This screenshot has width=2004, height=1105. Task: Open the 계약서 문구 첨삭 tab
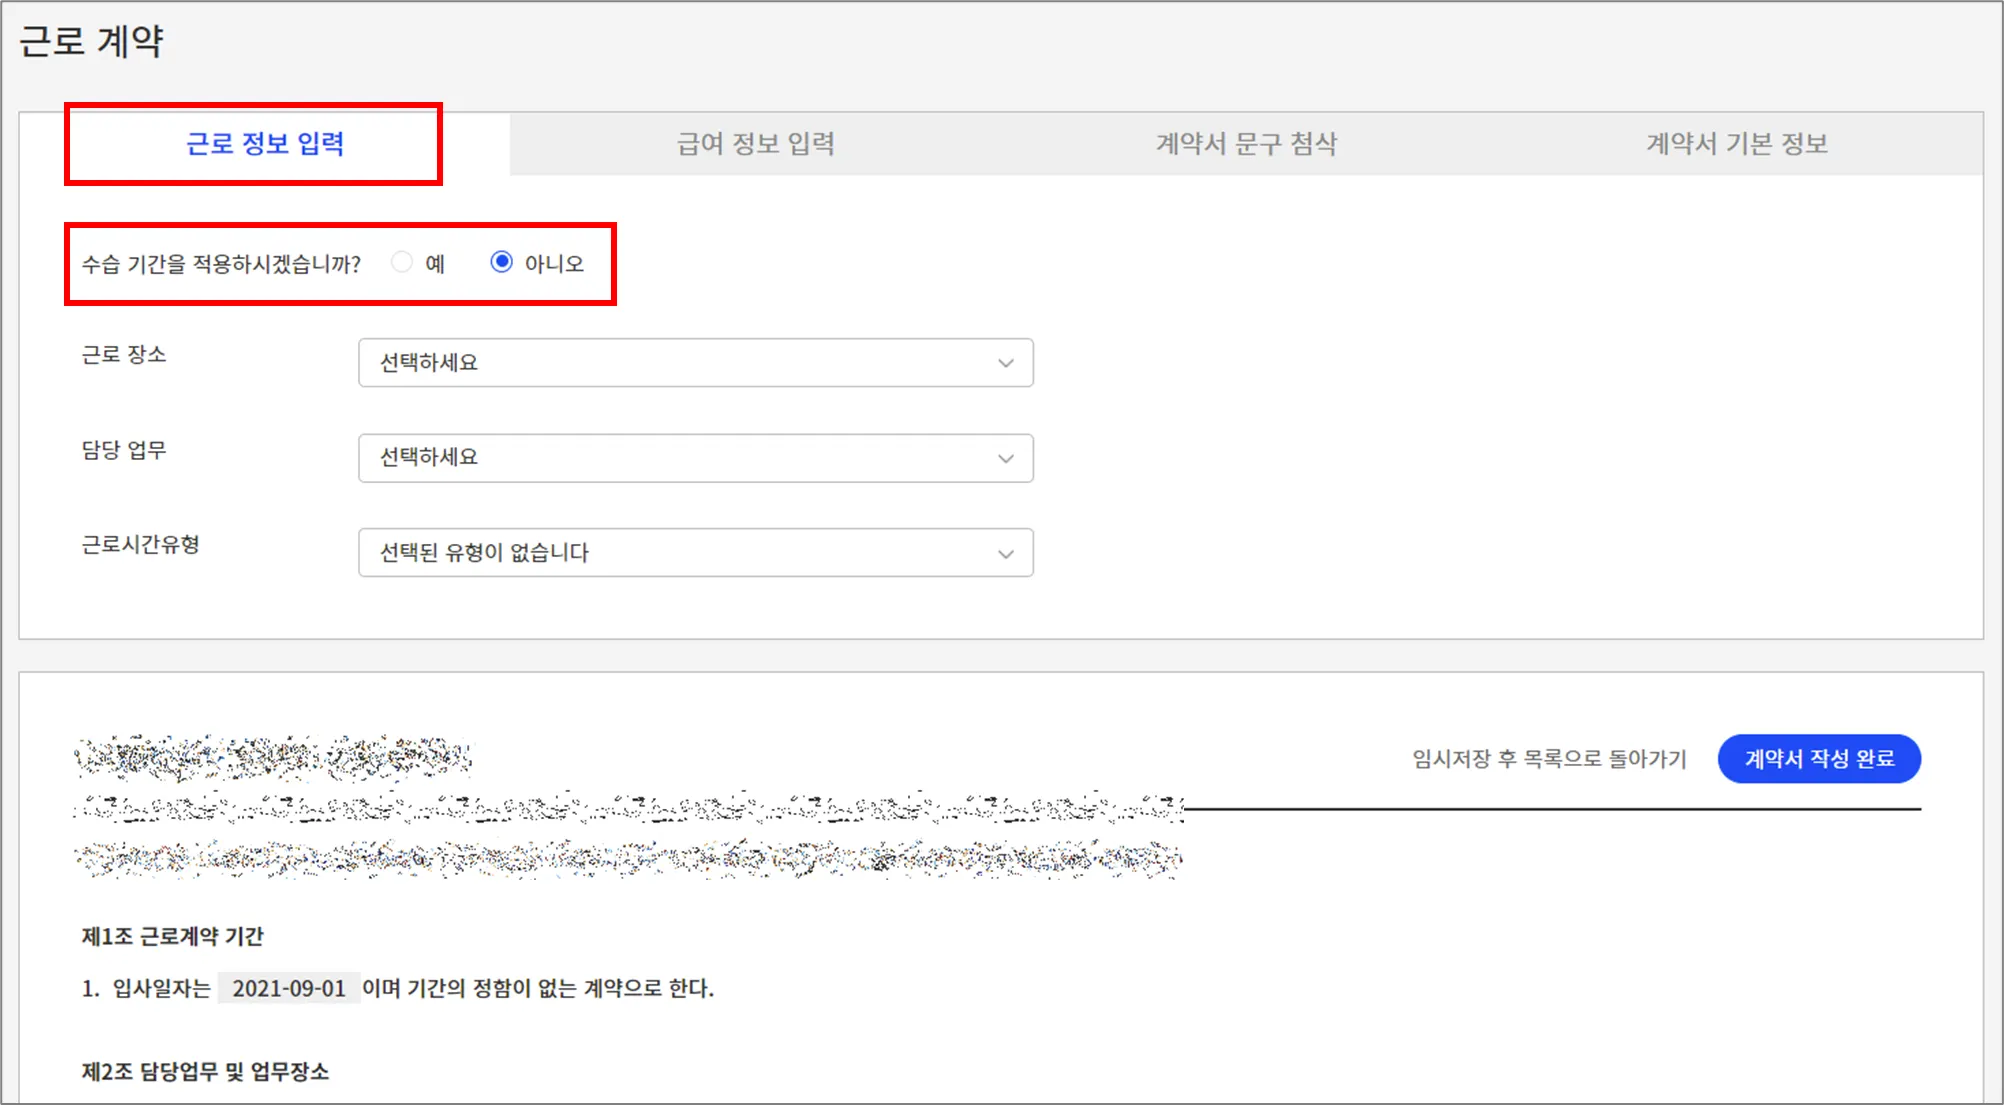pos(1246,144)
